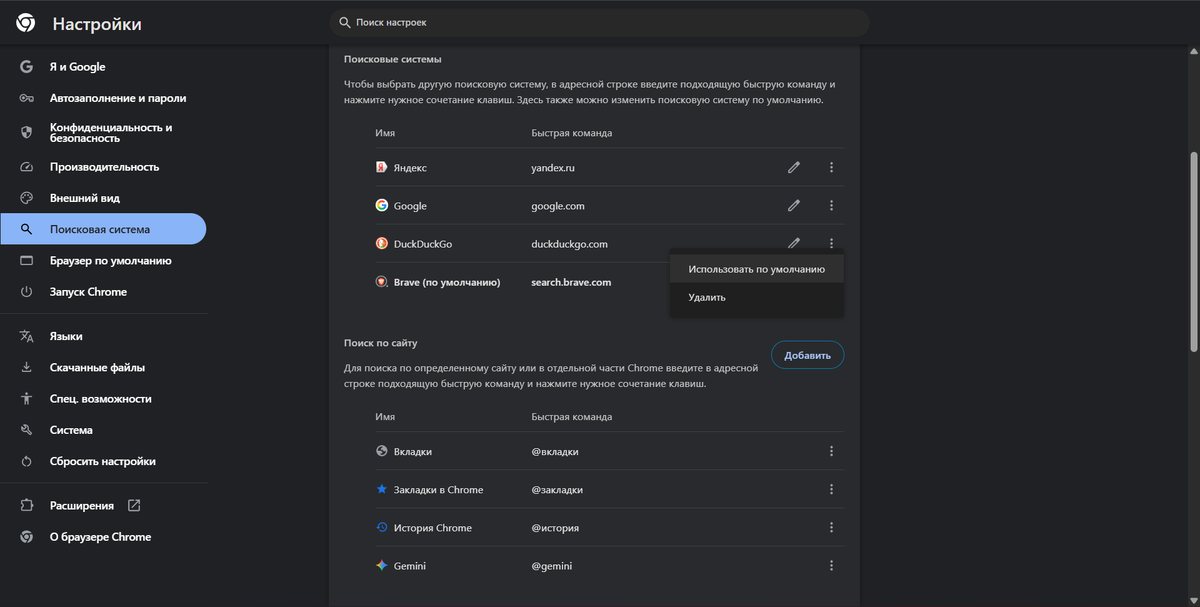Click the Производительность gauge icon

27,167
